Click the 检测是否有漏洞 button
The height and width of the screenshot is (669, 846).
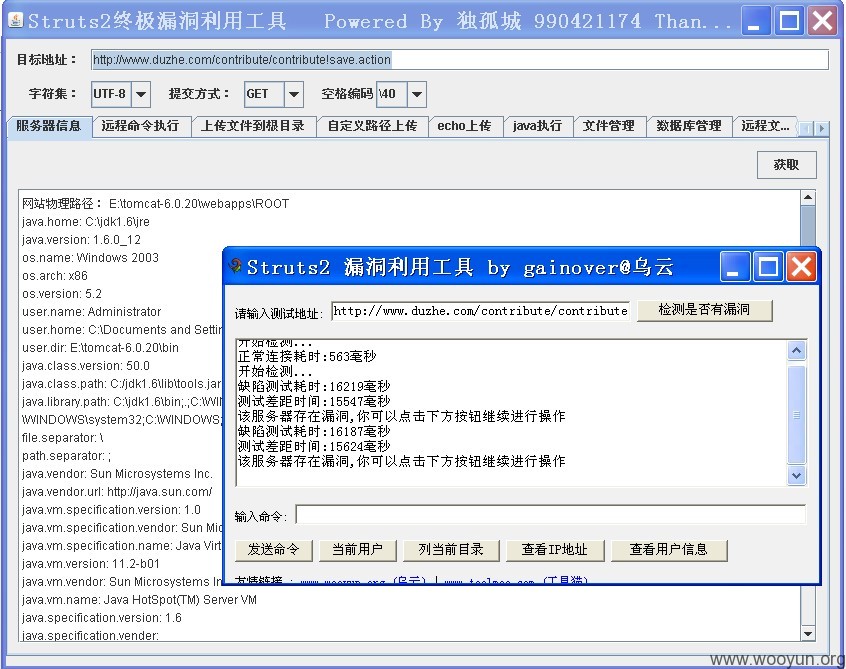[704, 310]
